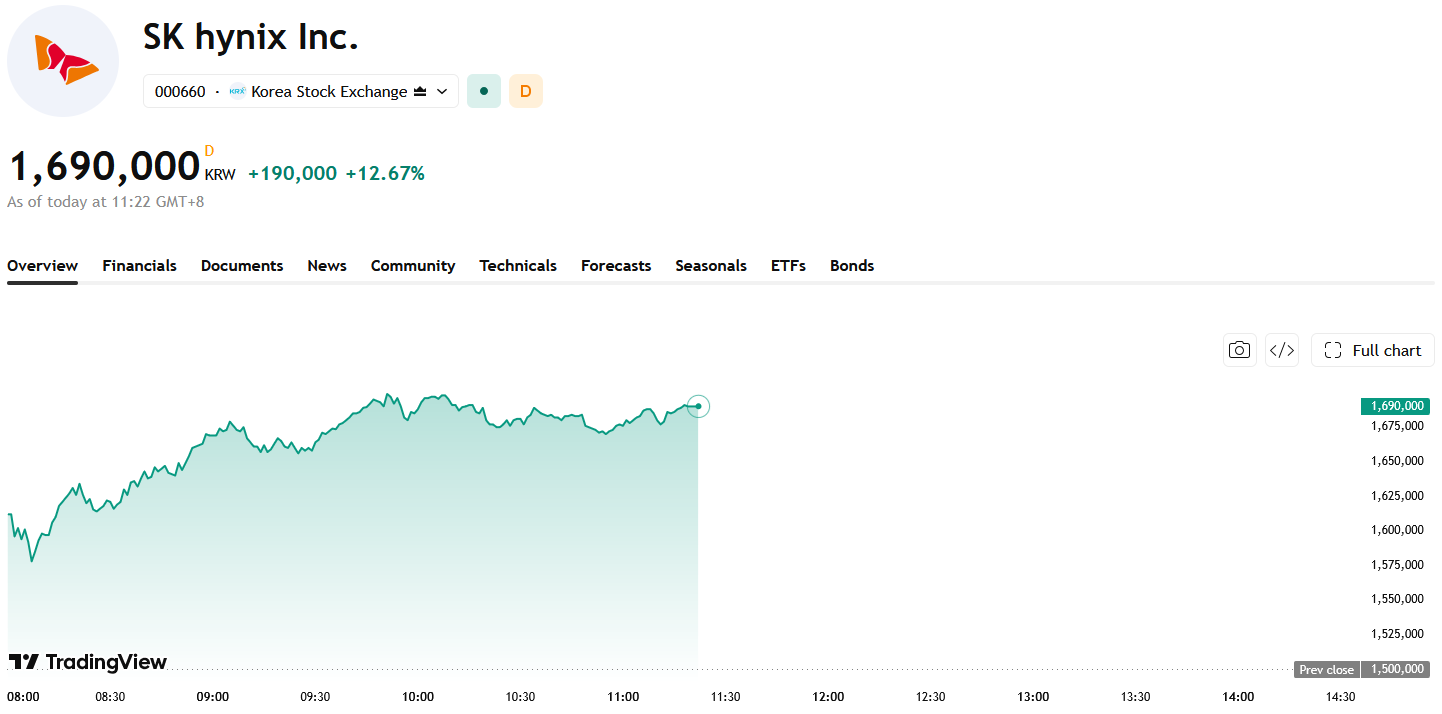Image resolution: width=1442 pixels, height=714 pixels.
Task: Click the 14:30 time axis label
Action: (1340, 697)
